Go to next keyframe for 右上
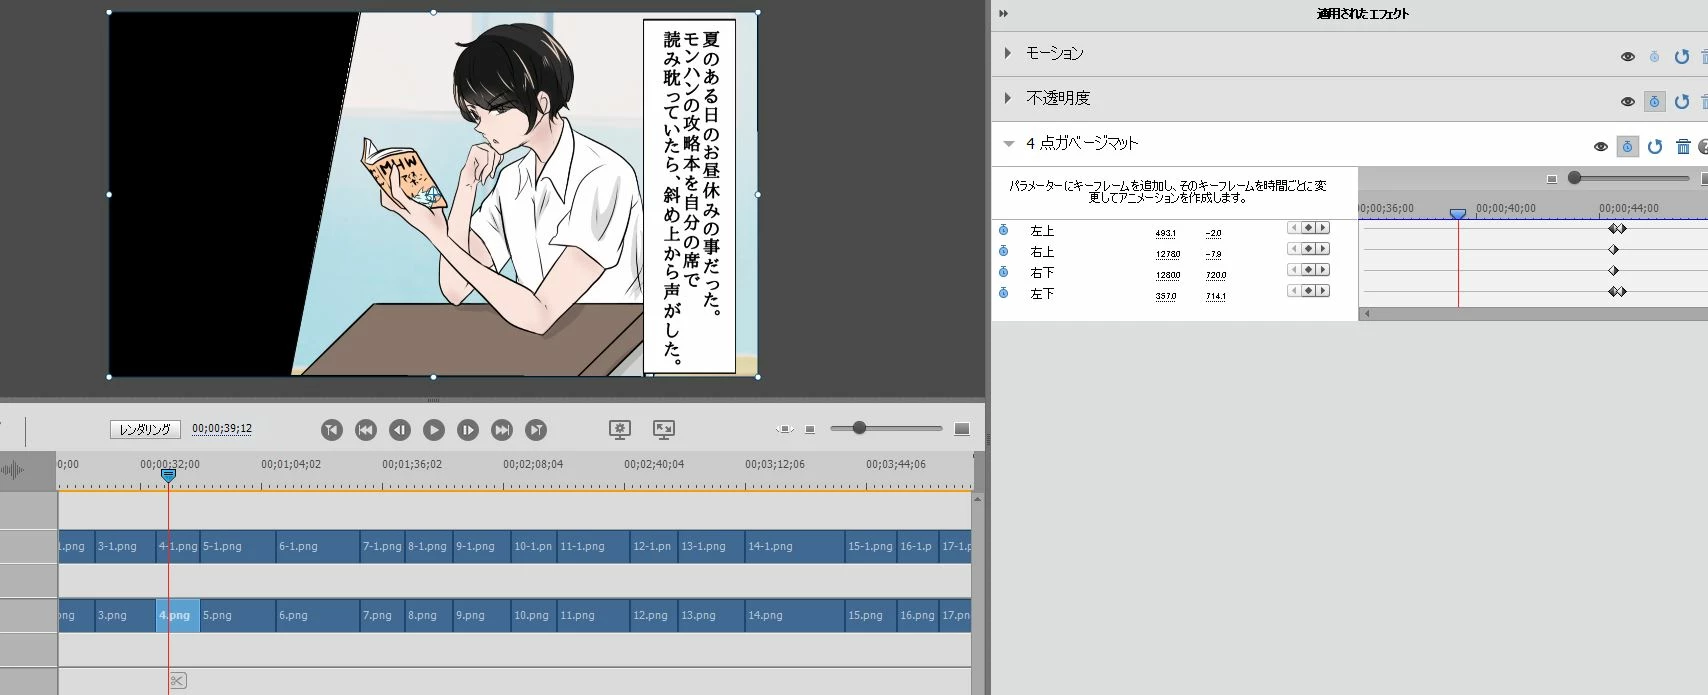1708x695 pixels. pyautogui.click(x=1323, y=249)
